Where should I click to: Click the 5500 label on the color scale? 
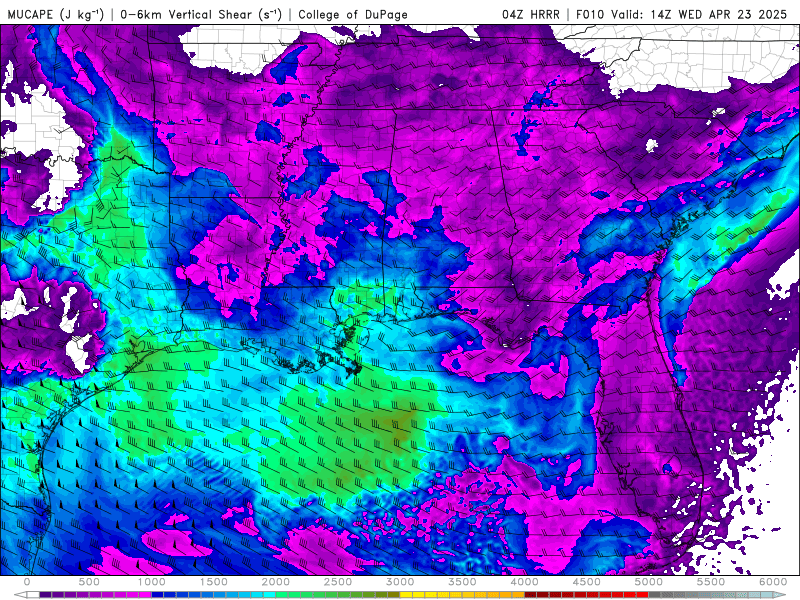711,582
